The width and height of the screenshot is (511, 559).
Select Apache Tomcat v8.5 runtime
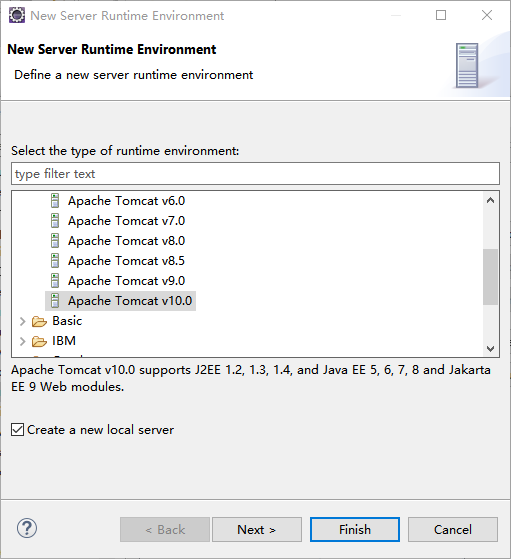pos(127,261)
